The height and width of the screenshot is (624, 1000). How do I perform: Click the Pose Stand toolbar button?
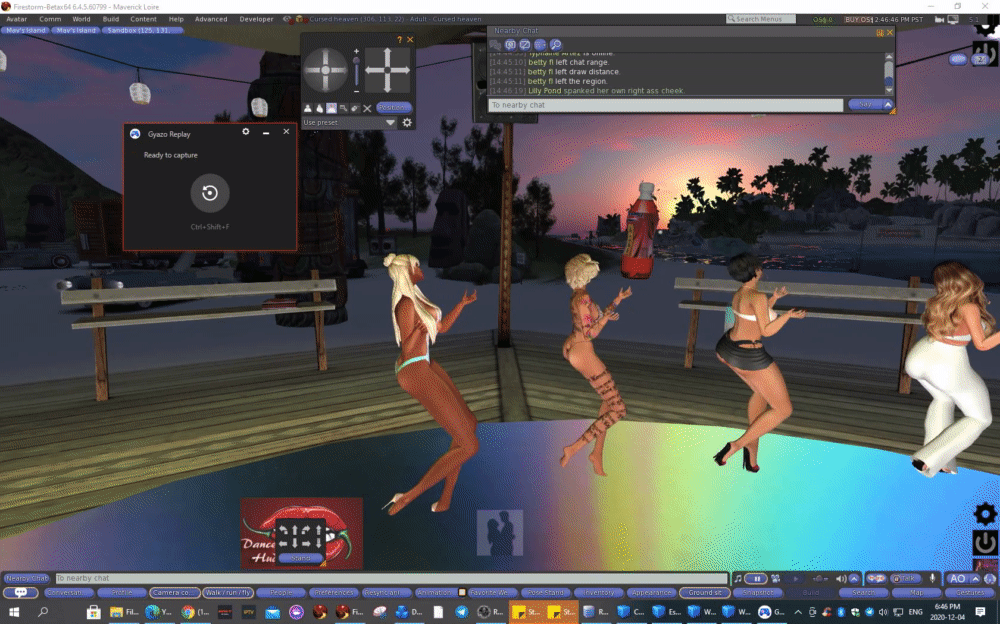pos(547,593)
